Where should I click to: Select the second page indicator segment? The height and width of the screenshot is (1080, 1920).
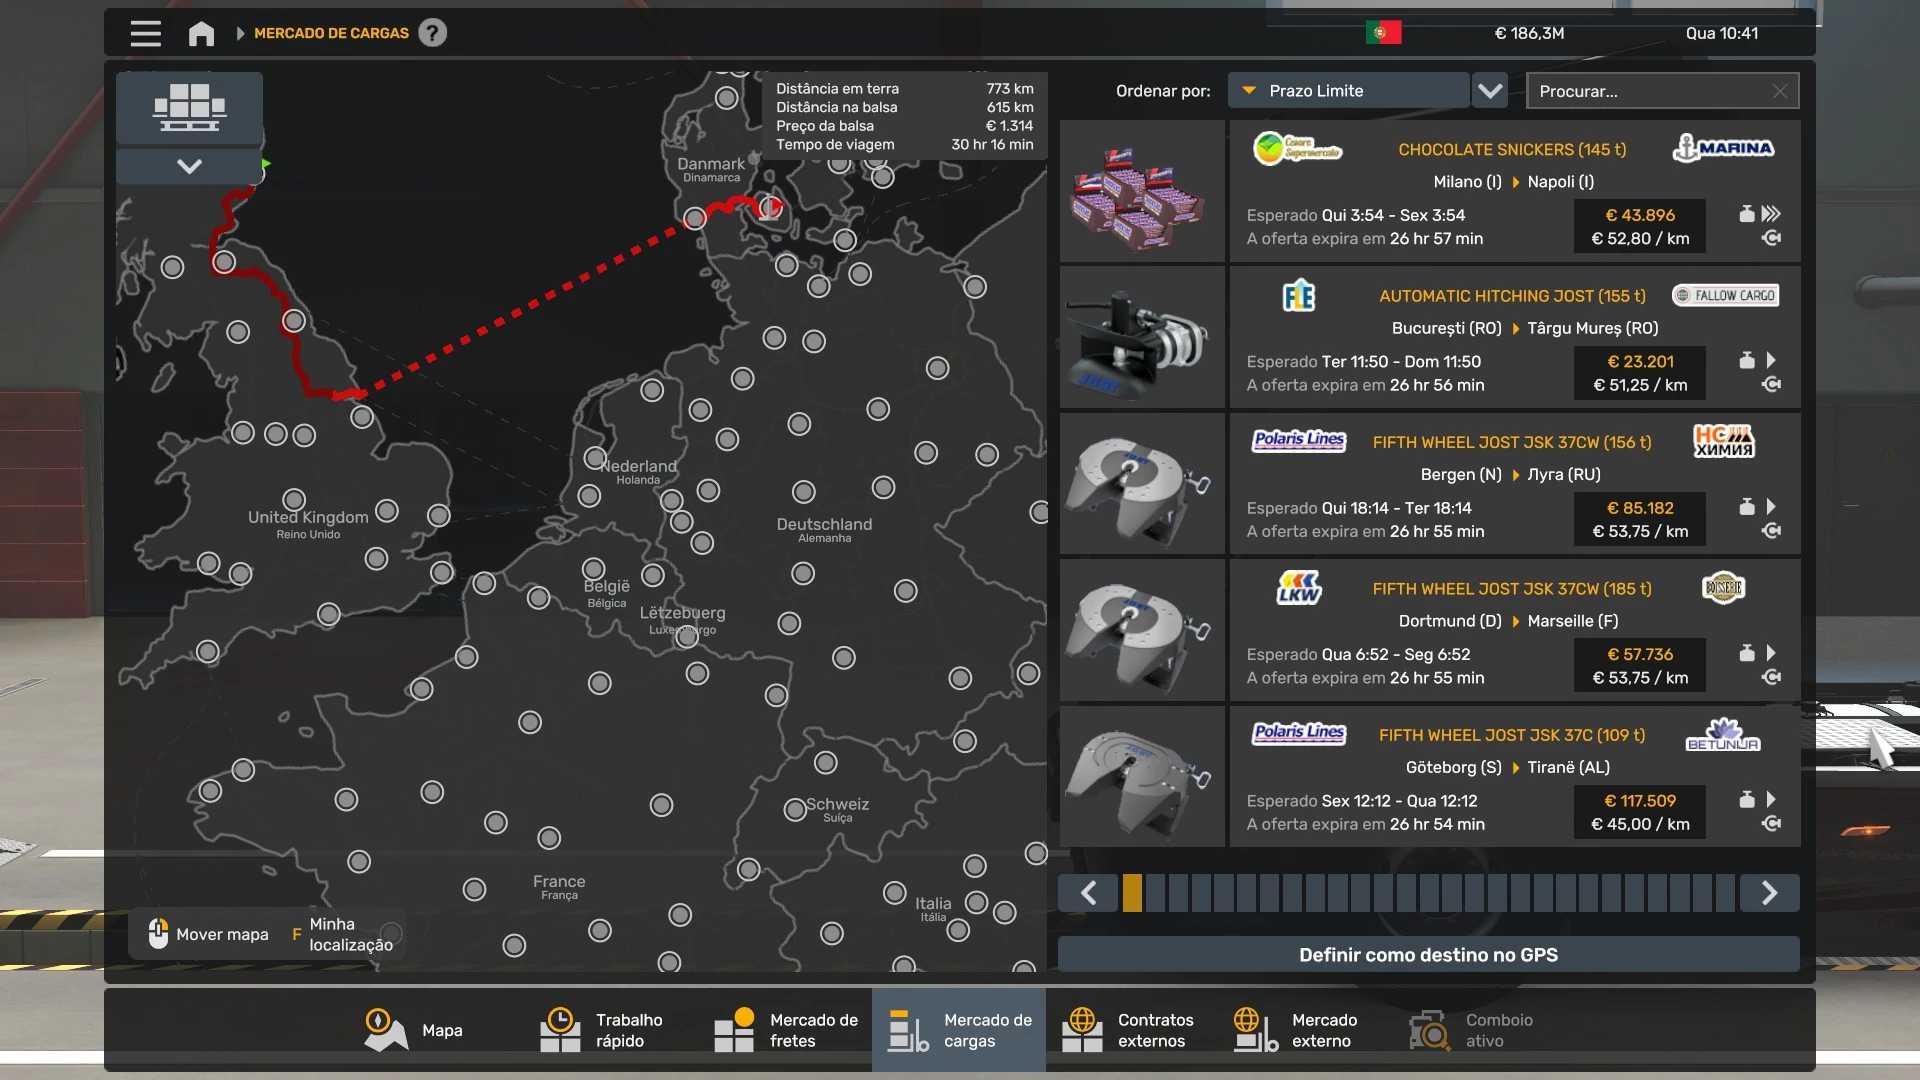1155,893
